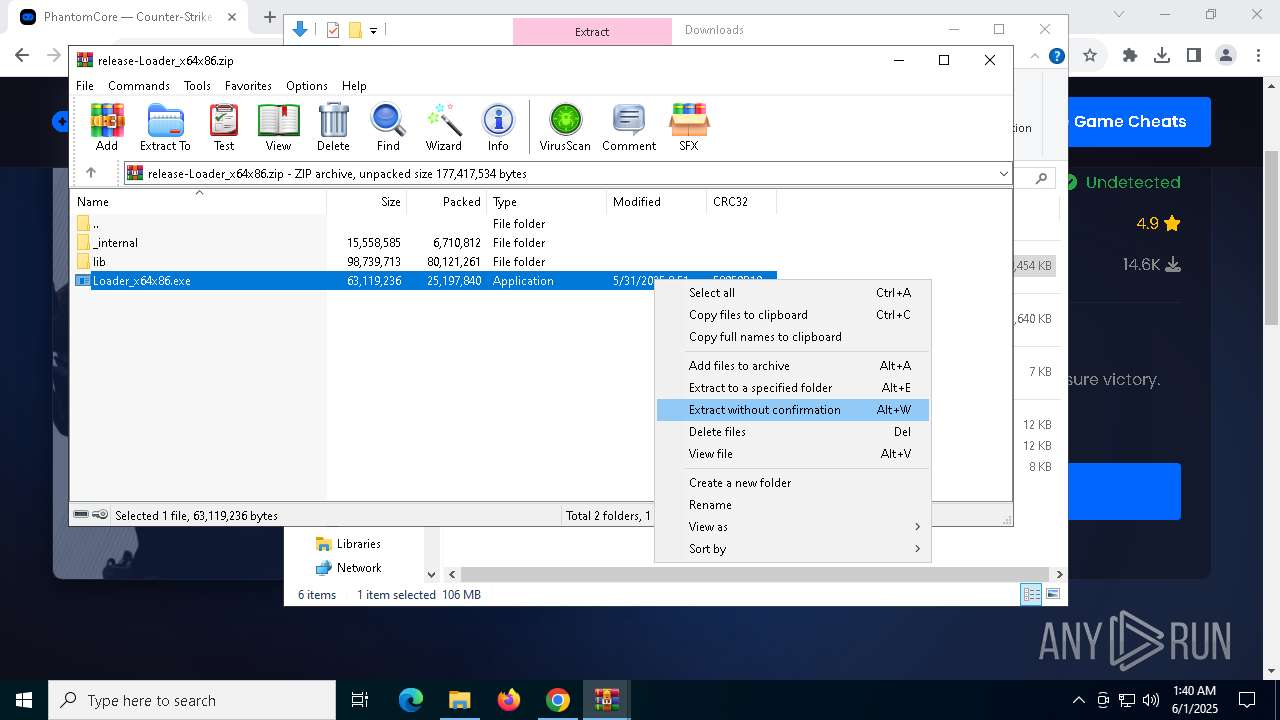Click the Find toolbar icon

pyautogui.click(x=388, y=127)
